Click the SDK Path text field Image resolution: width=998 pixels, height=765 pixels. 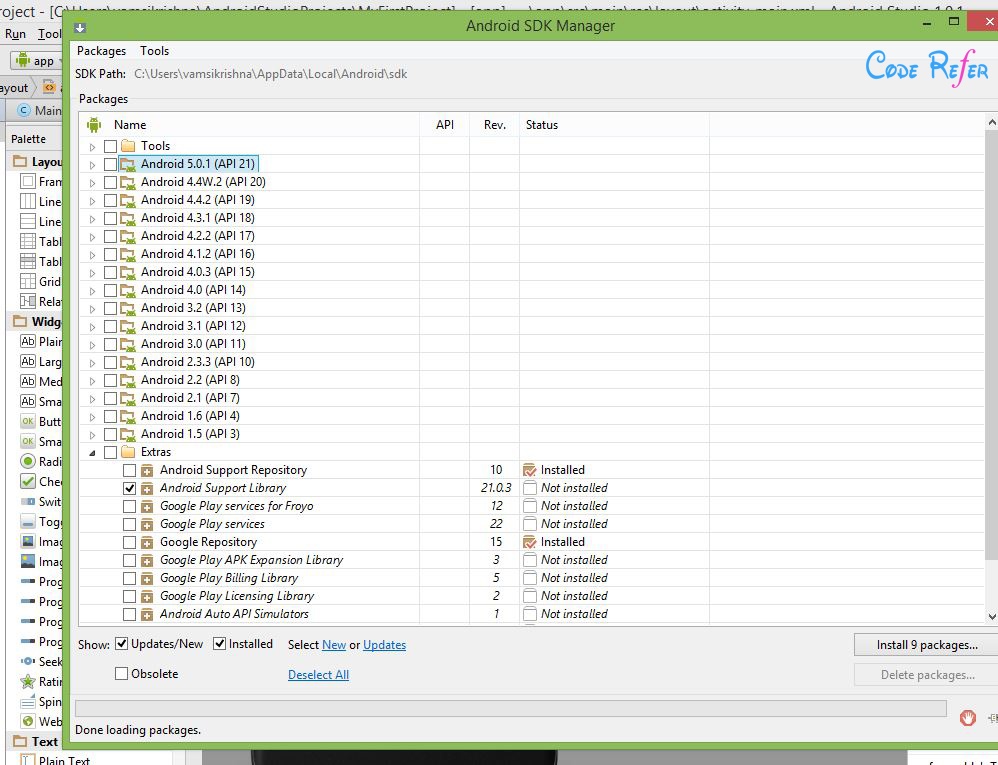[271, 74]
